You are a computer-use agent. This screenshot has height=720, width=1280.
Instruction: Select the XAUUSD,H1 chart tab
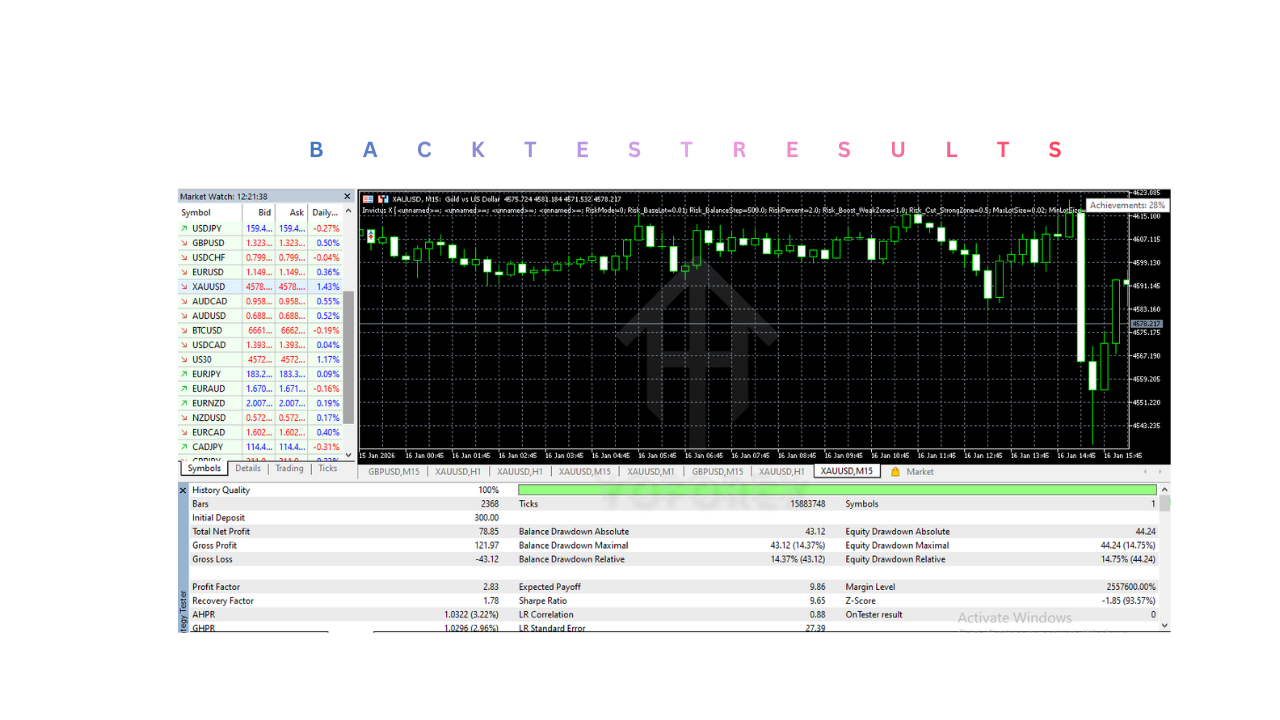(x=457, y=471)
